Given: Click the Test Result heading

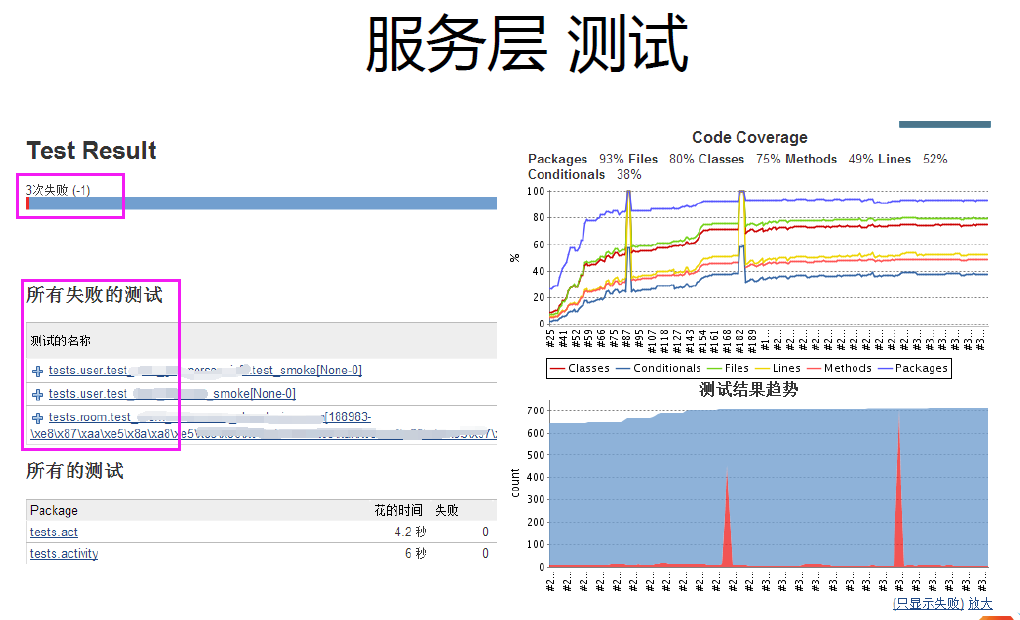Looking at the screenshot, I should click(91, 151).
